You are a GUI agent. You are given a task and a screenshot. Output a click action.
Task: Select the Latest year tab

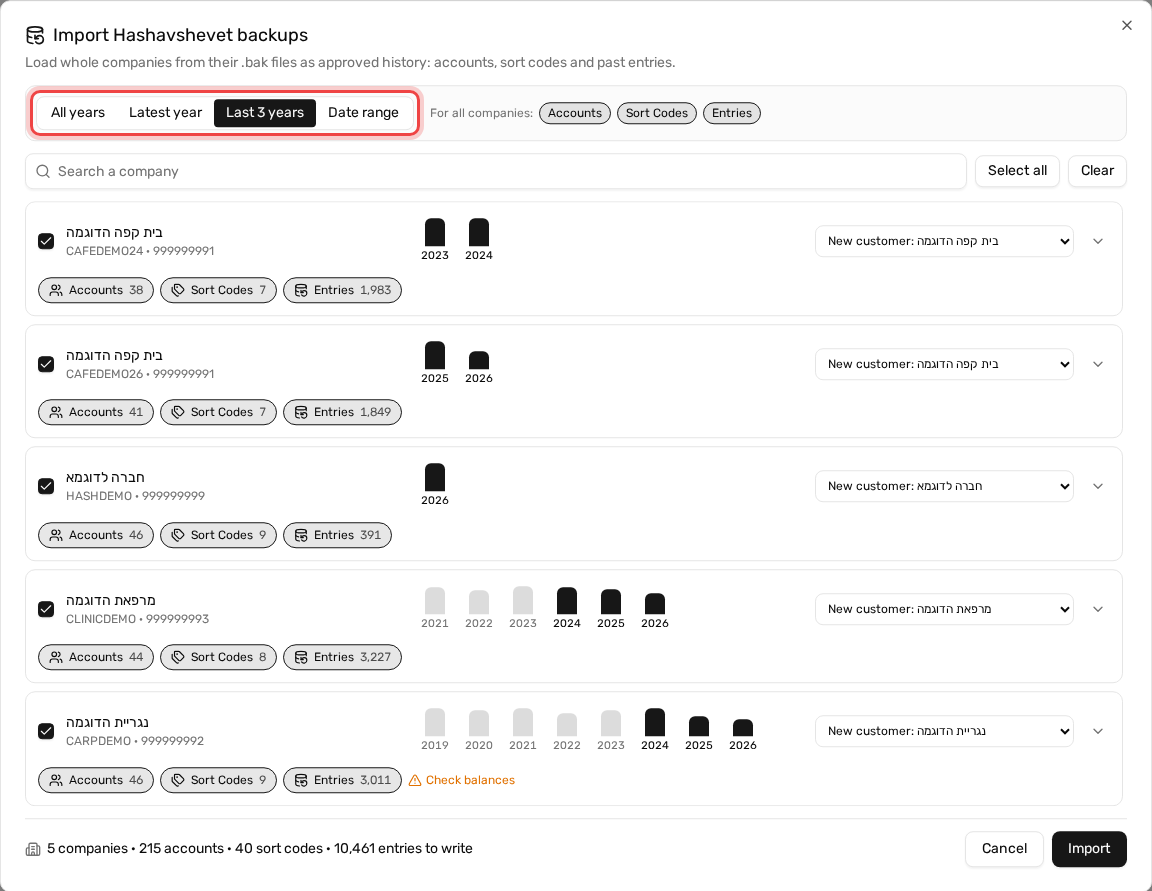click(165, 112)
